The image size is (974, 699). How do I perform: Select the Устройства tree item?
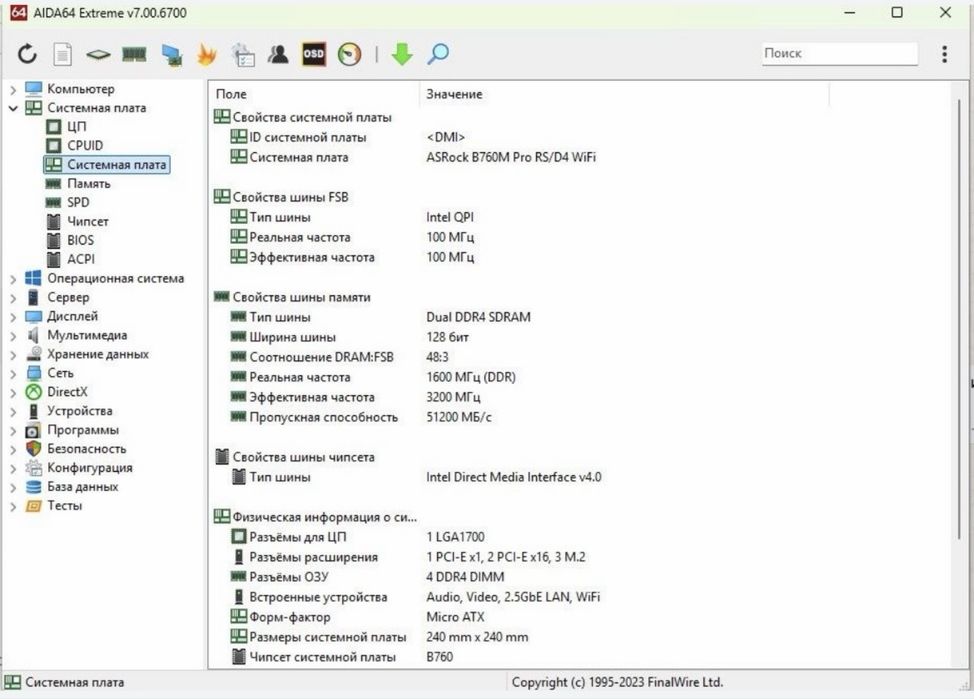(80, 411)
